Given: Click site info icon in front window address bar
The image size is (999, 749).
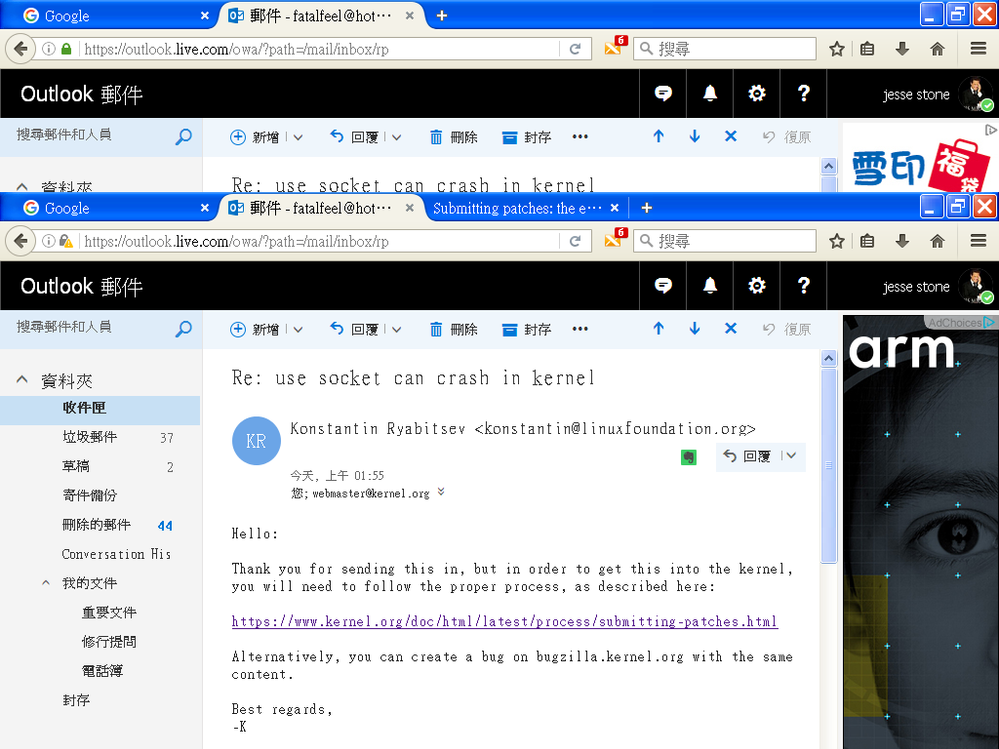Looking at the screenshot, I should 48,241.
